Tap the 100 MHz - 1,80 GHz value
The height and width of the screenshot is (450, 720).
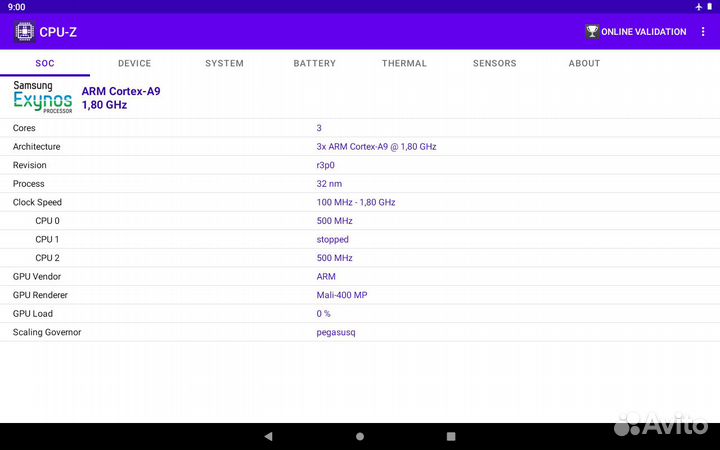[x=356, y=202]
